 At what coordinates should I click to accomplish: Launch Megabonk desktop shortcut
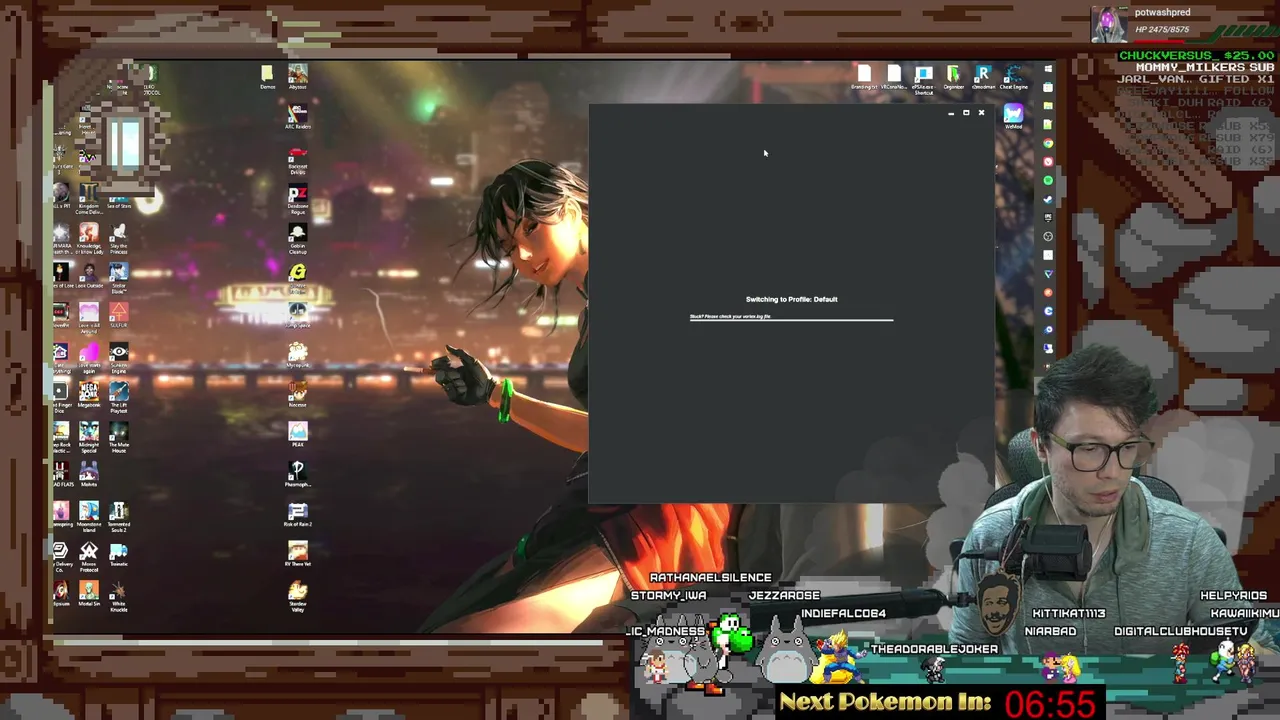click(89, 395)
